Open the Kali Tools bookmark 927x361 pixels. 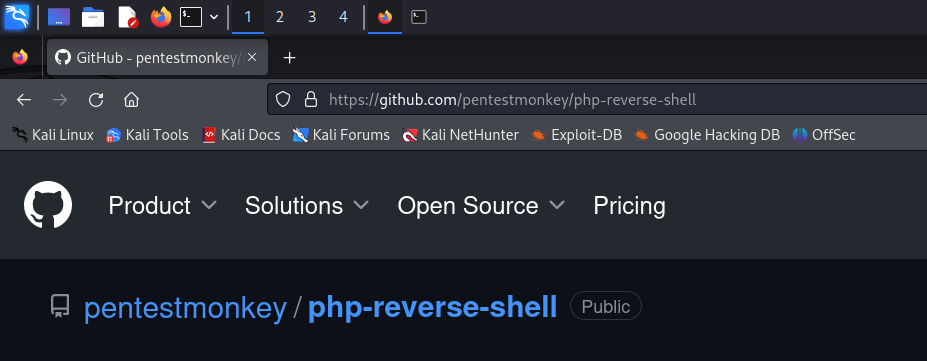pos(147,135)
